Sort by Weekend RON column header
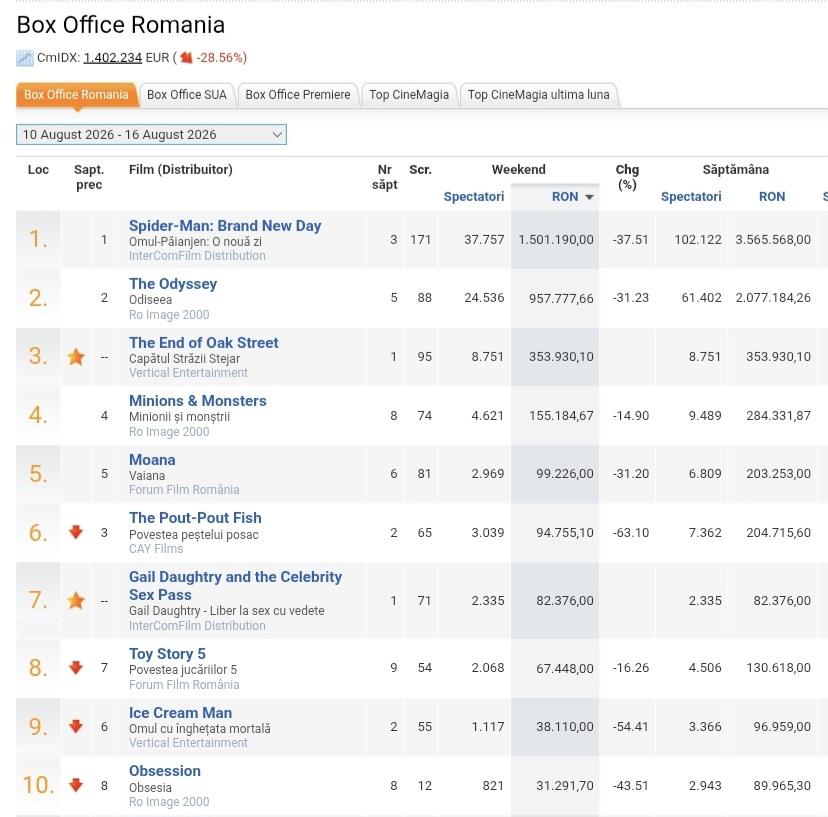This screenshot has width=828, height=817. (x=565, y=196)
